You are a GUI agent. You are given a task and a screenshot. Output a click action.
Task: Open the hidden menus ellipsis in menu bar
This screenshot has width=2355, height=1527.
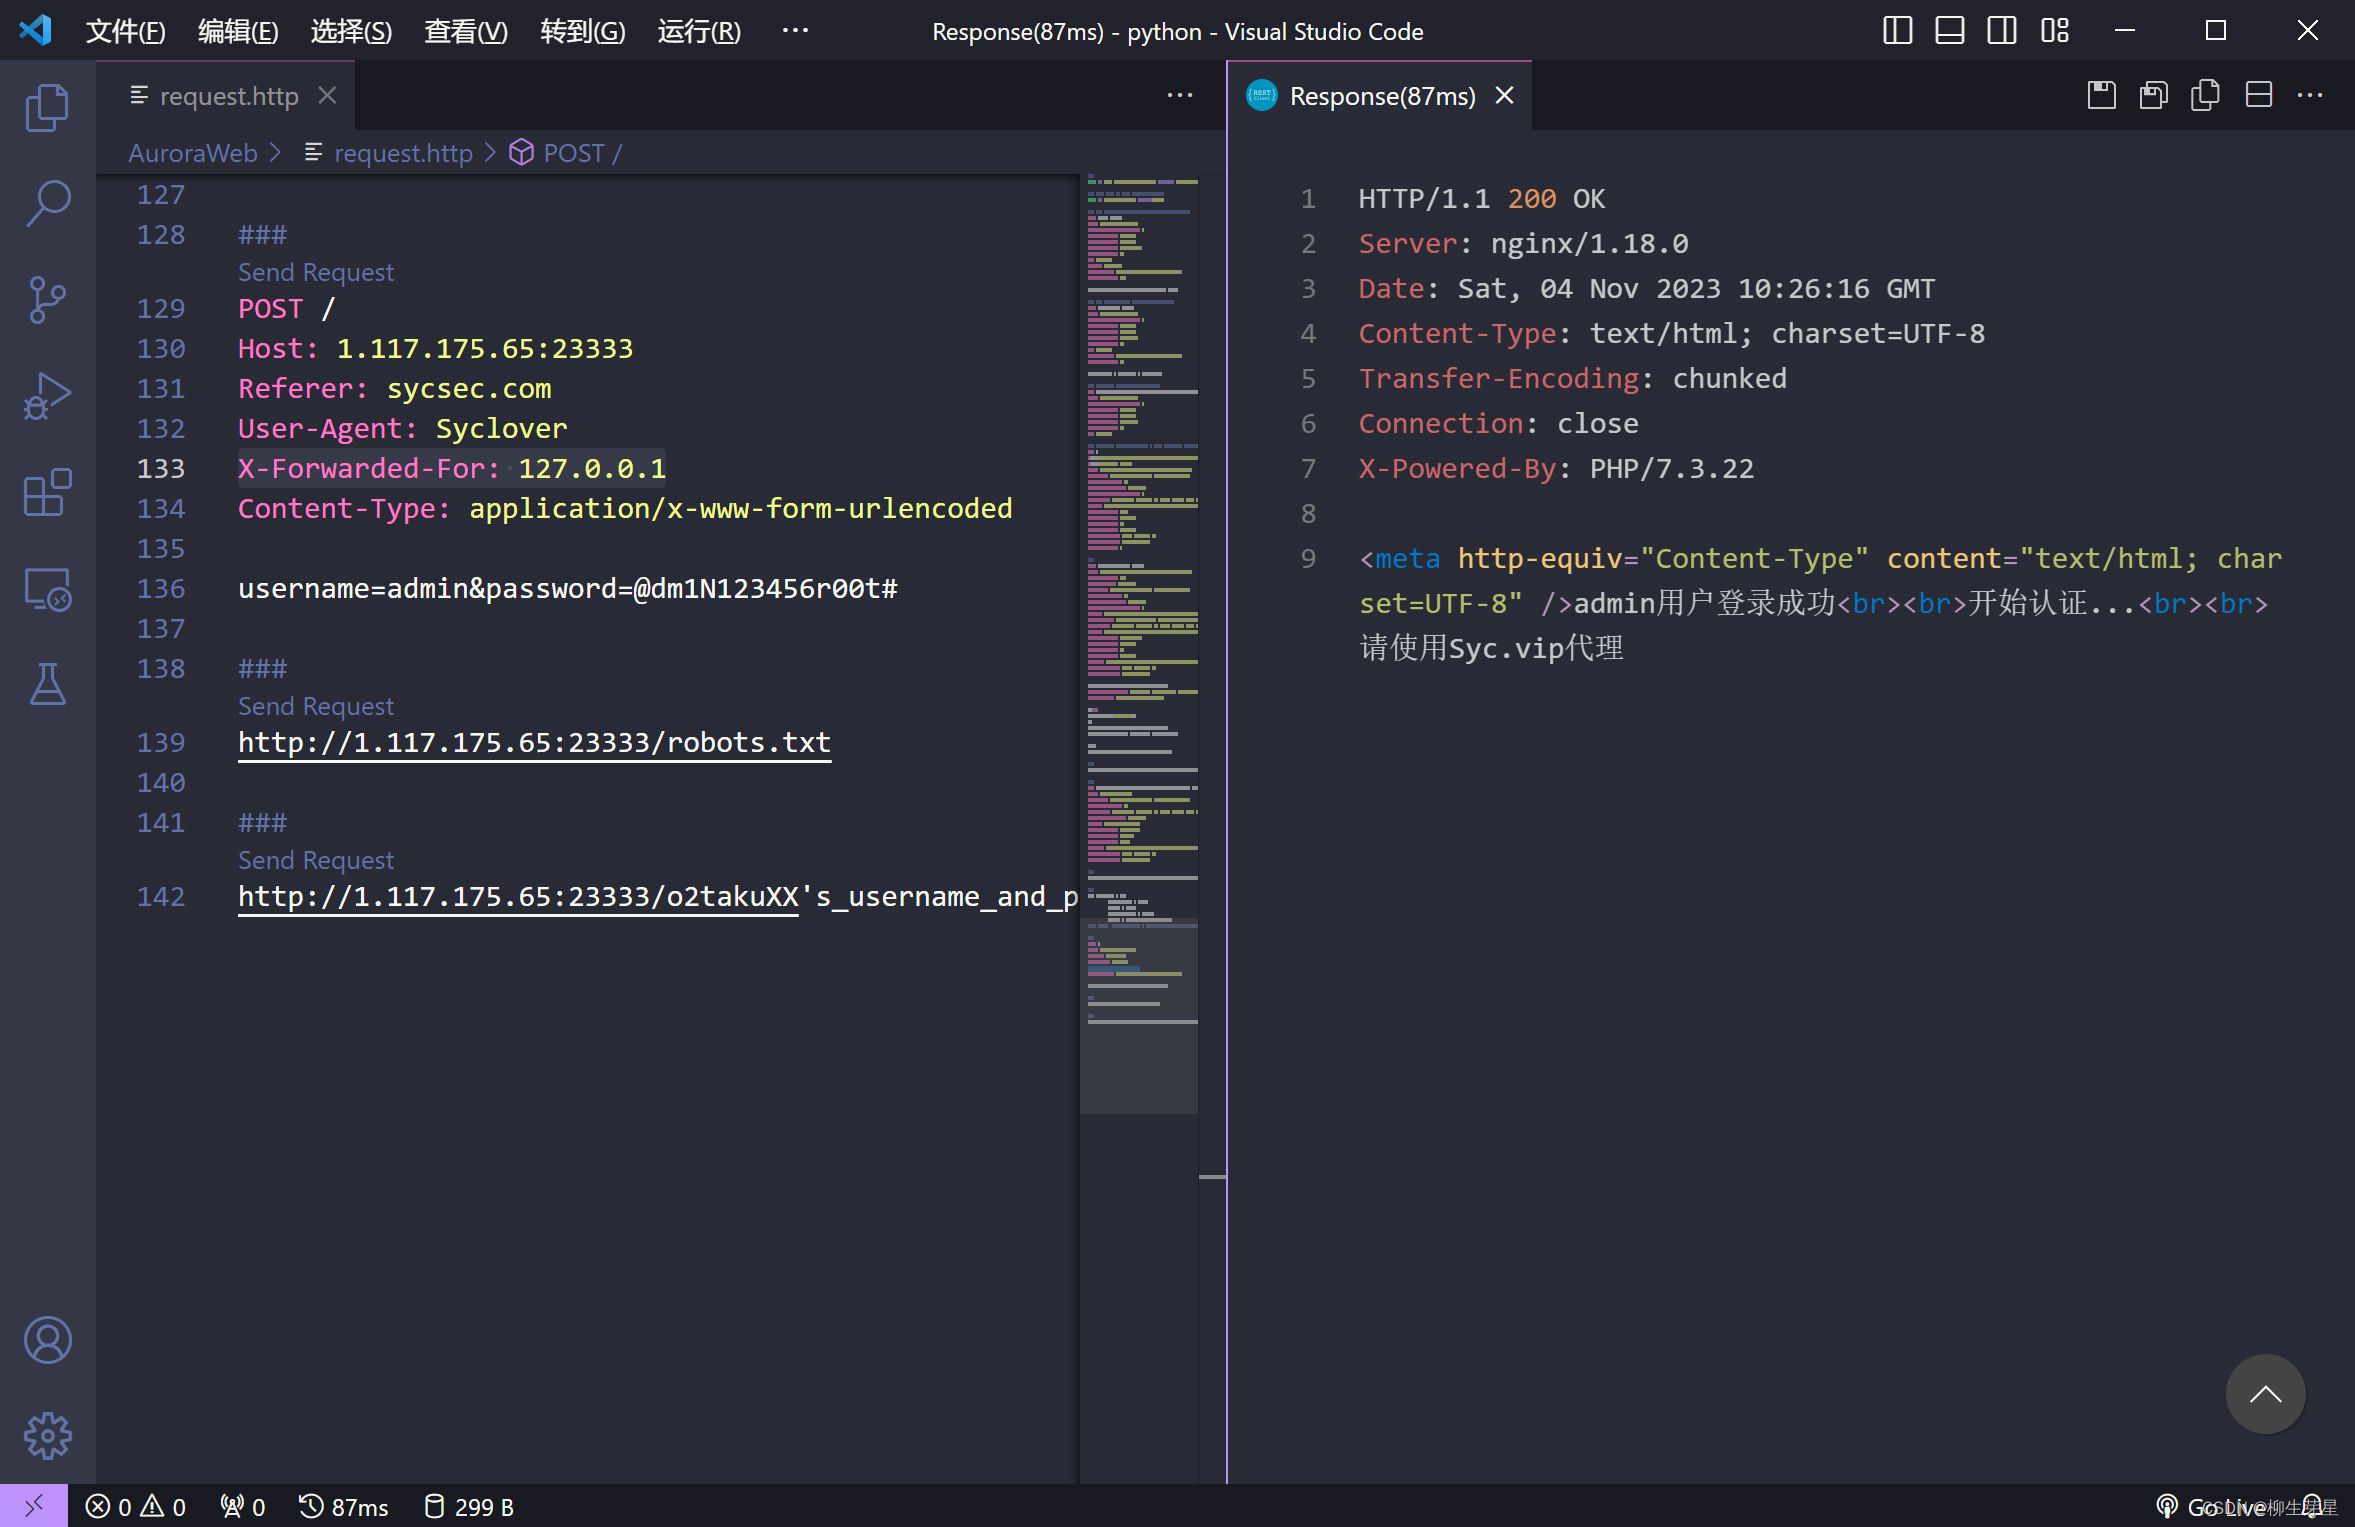tap(795, 31)
